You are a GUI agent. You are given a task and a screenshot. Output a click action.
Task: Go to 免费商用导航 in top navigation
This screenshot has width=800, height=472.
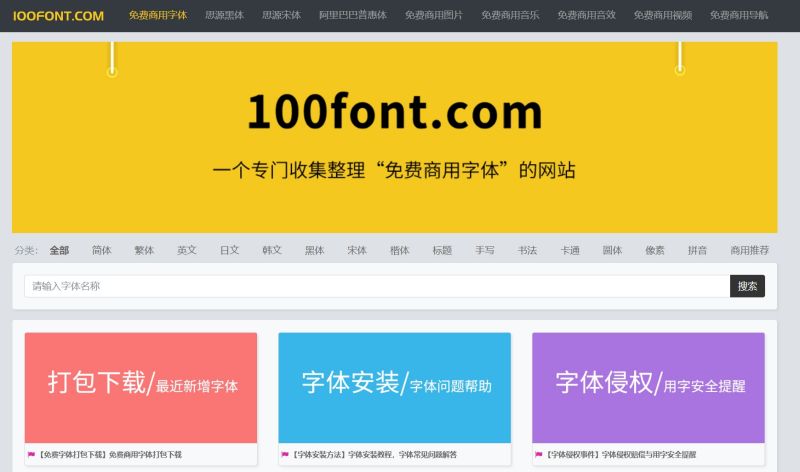(739, 15)
